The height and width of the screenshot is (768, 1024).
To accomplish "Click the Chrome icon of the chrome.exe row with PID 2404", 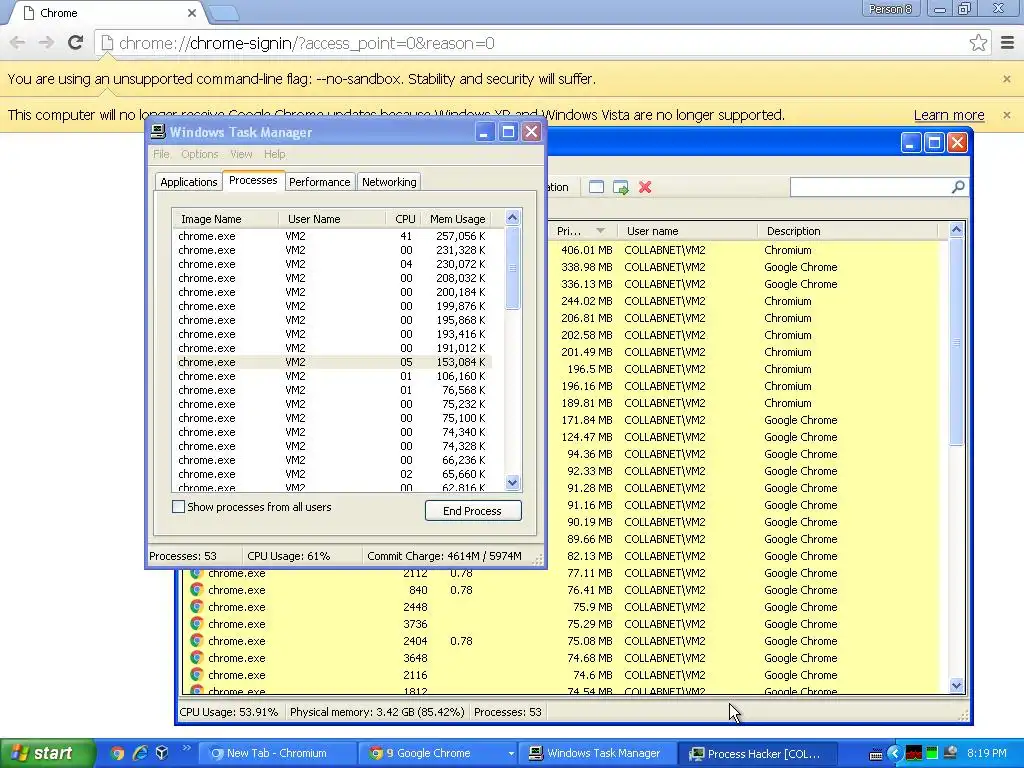I will (x=196, y=641).
